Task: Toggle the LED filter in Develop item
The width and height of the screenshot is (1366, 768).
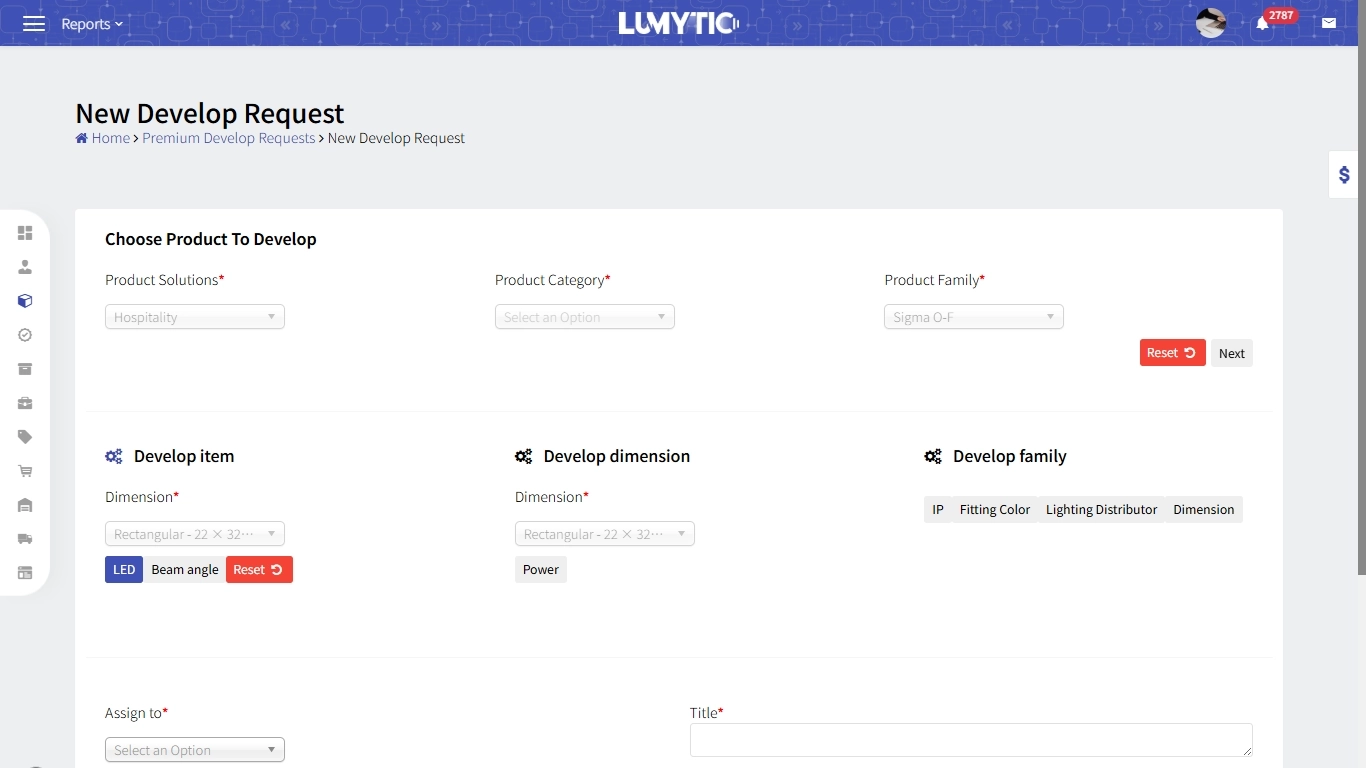Action: (123, 569)
